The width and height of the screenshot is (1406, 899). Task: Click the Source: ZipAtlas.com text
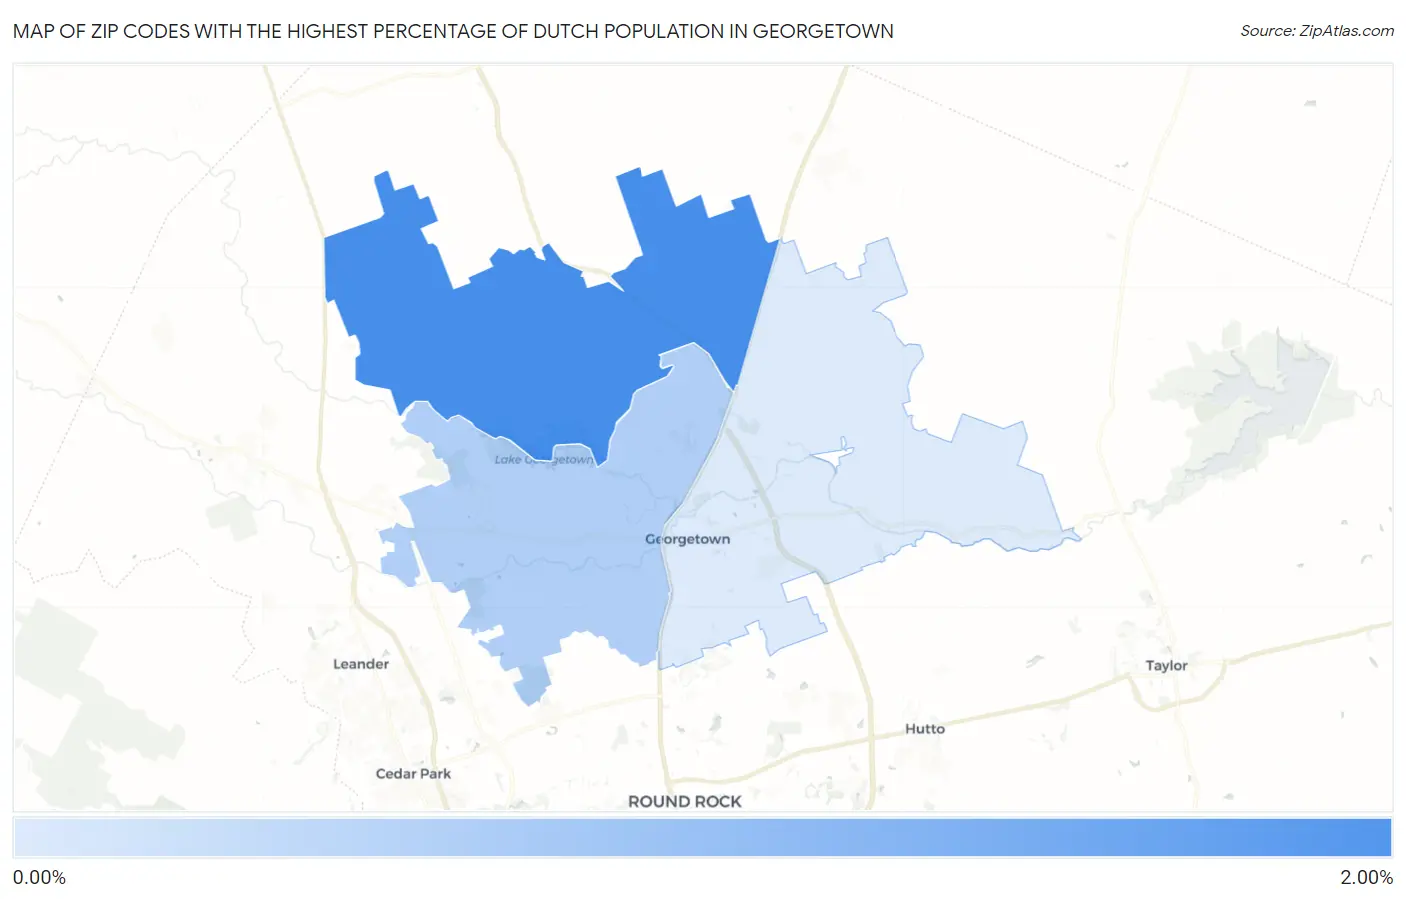pyautogui.click(x=1317, y=31)
